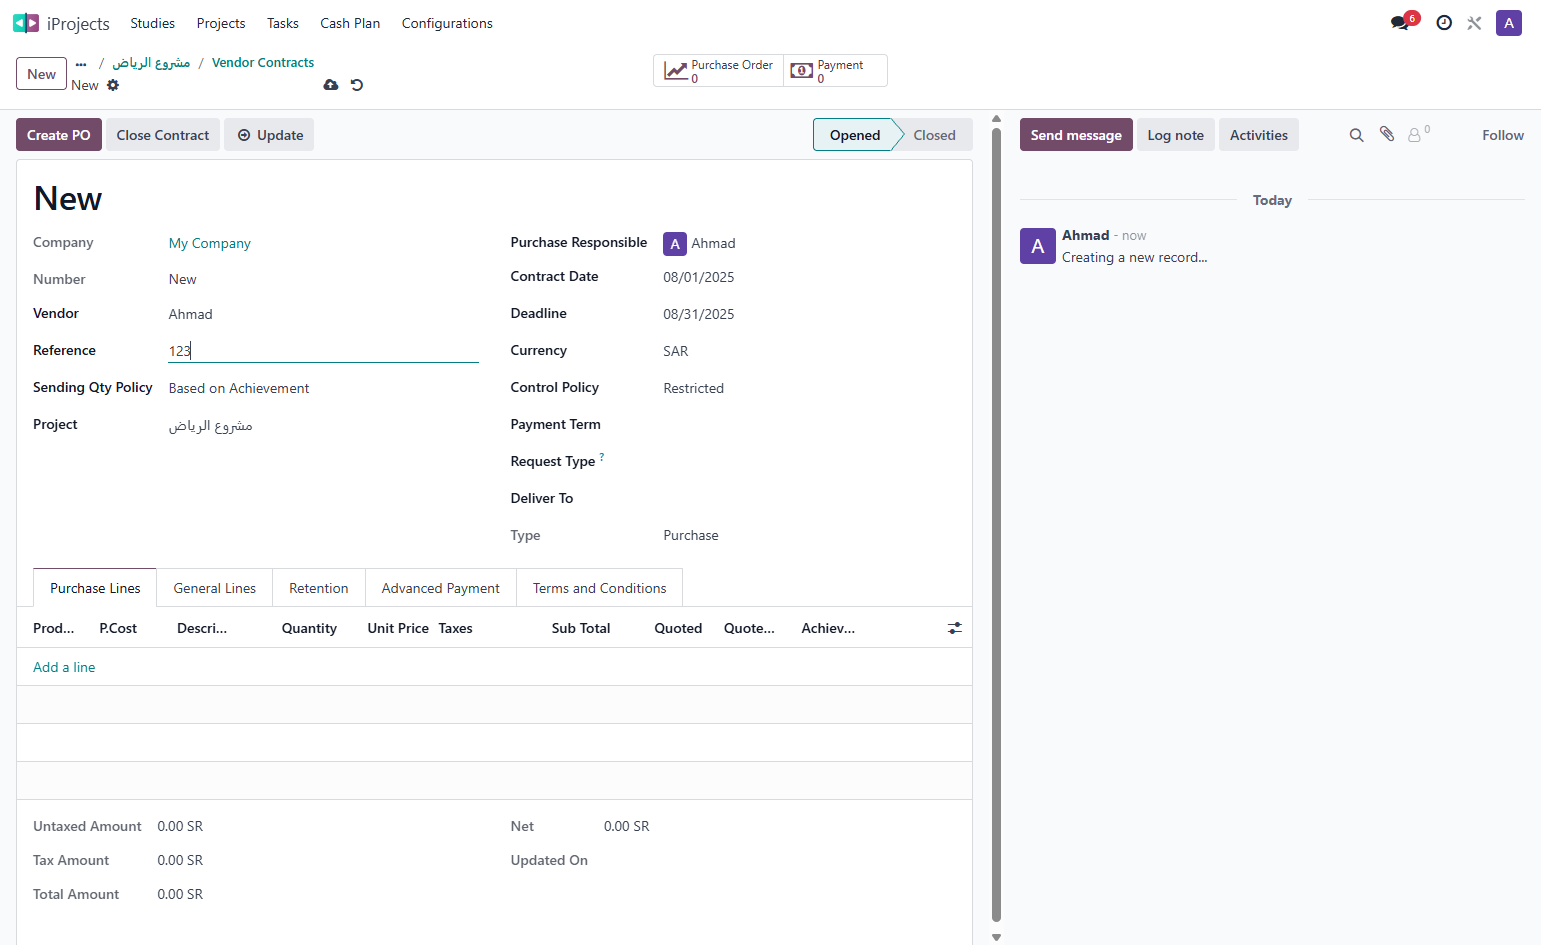The height and width of the screenshot is (945, 1541).
Task: Click the breadcrumb ellipsis icon
Action: (81, 63)
